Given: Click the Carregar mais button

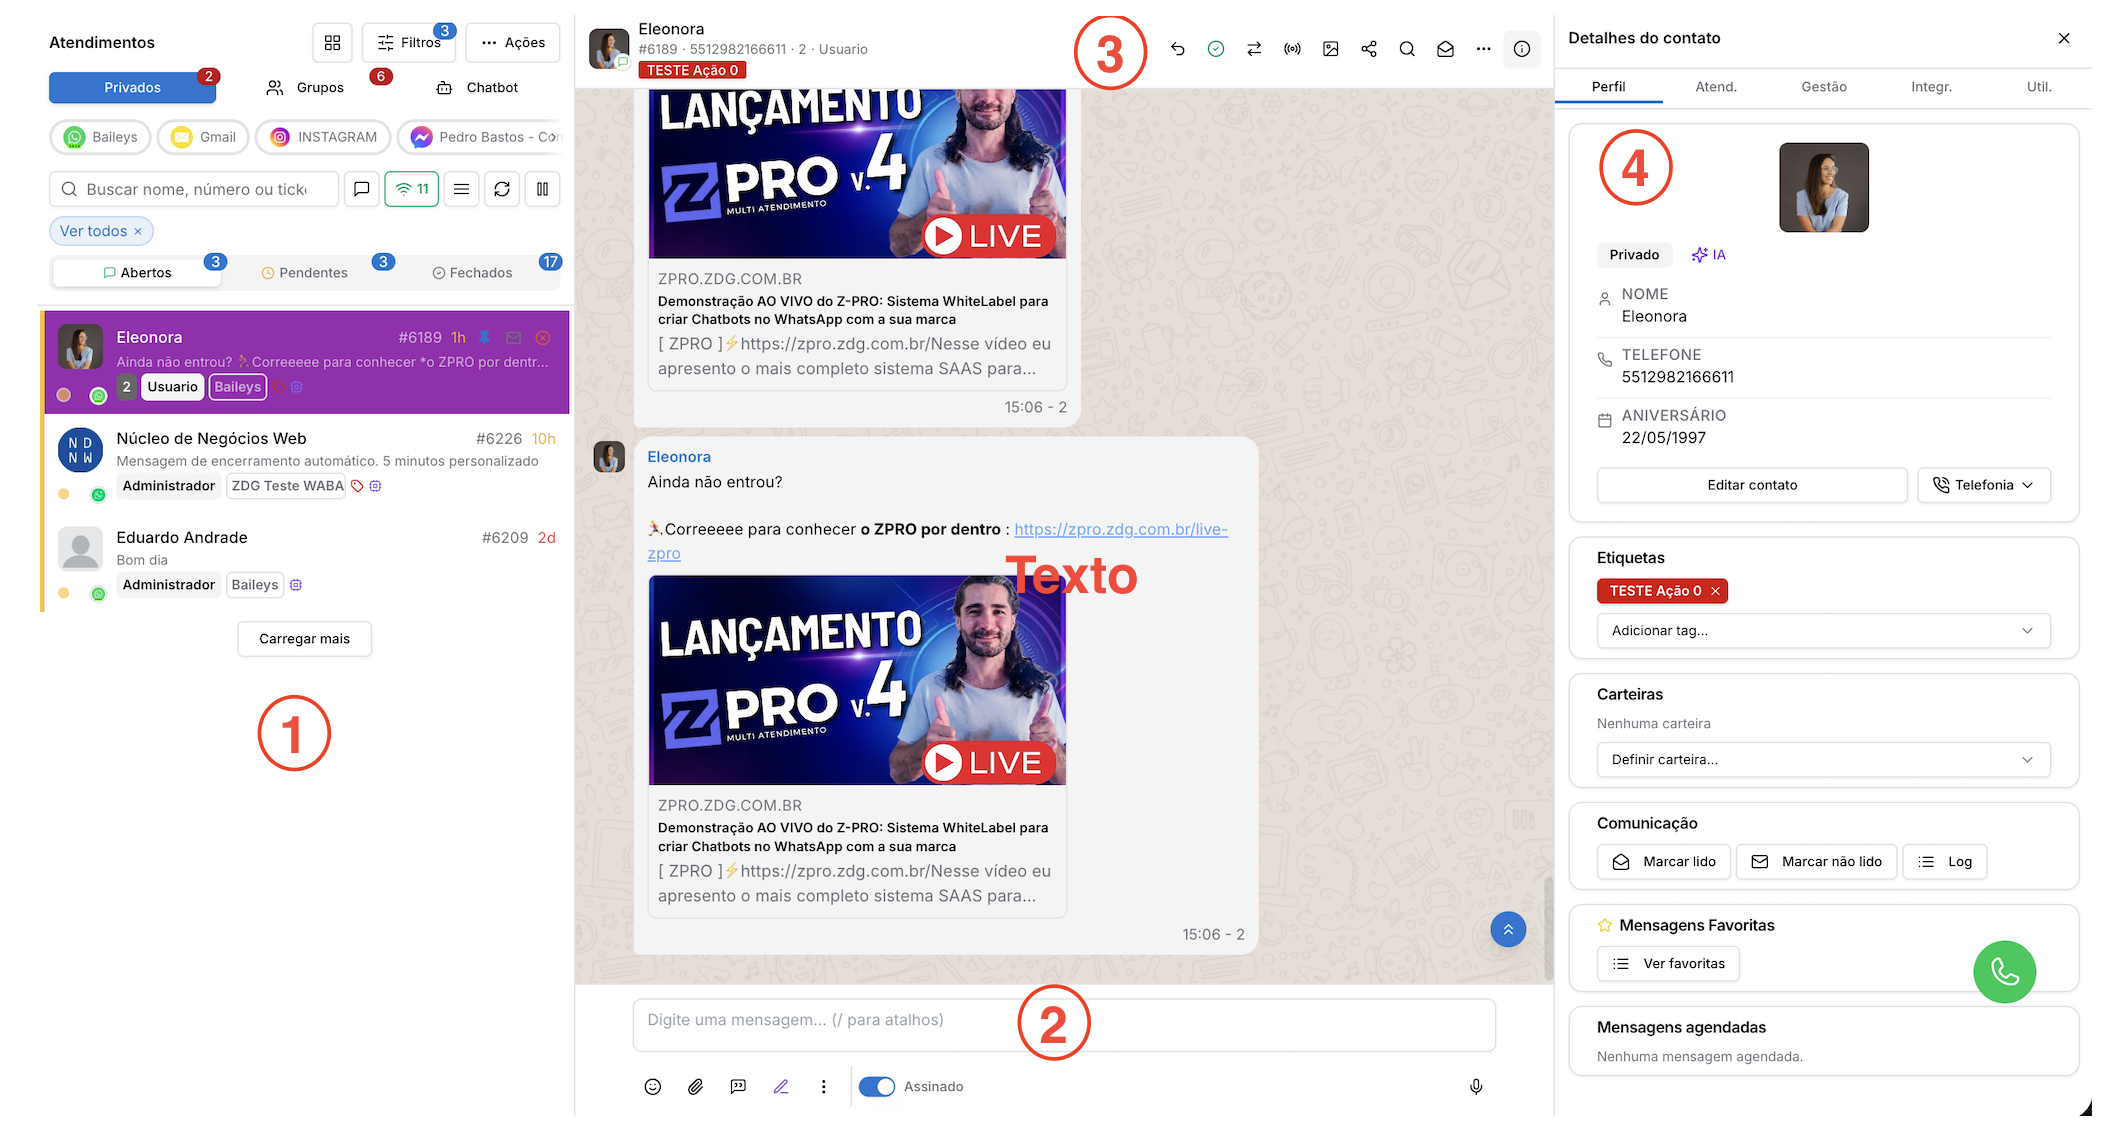Looking at the screenshot, I should click(x=304, y=639).
